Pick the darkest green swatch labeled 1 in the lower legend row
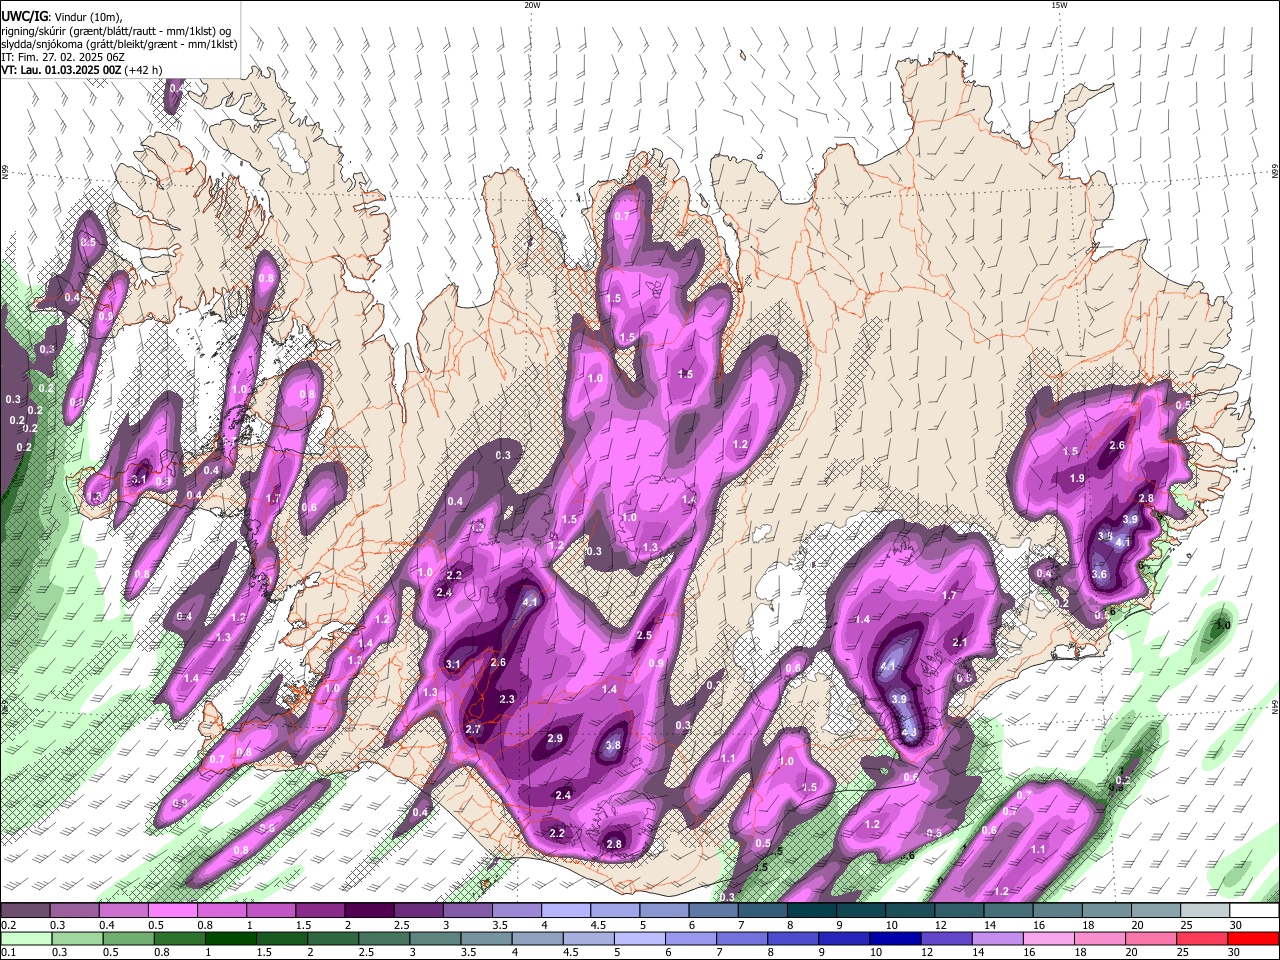1280x960 pixels. pos(230,938)
